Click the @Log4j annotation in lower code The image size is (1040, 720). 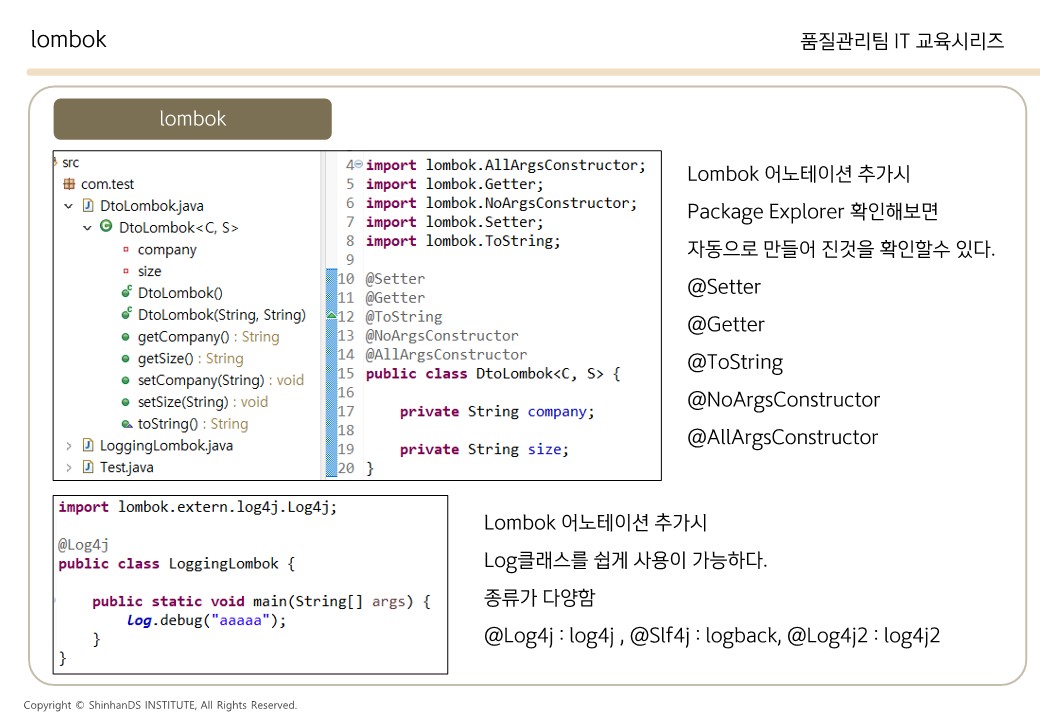83,545
